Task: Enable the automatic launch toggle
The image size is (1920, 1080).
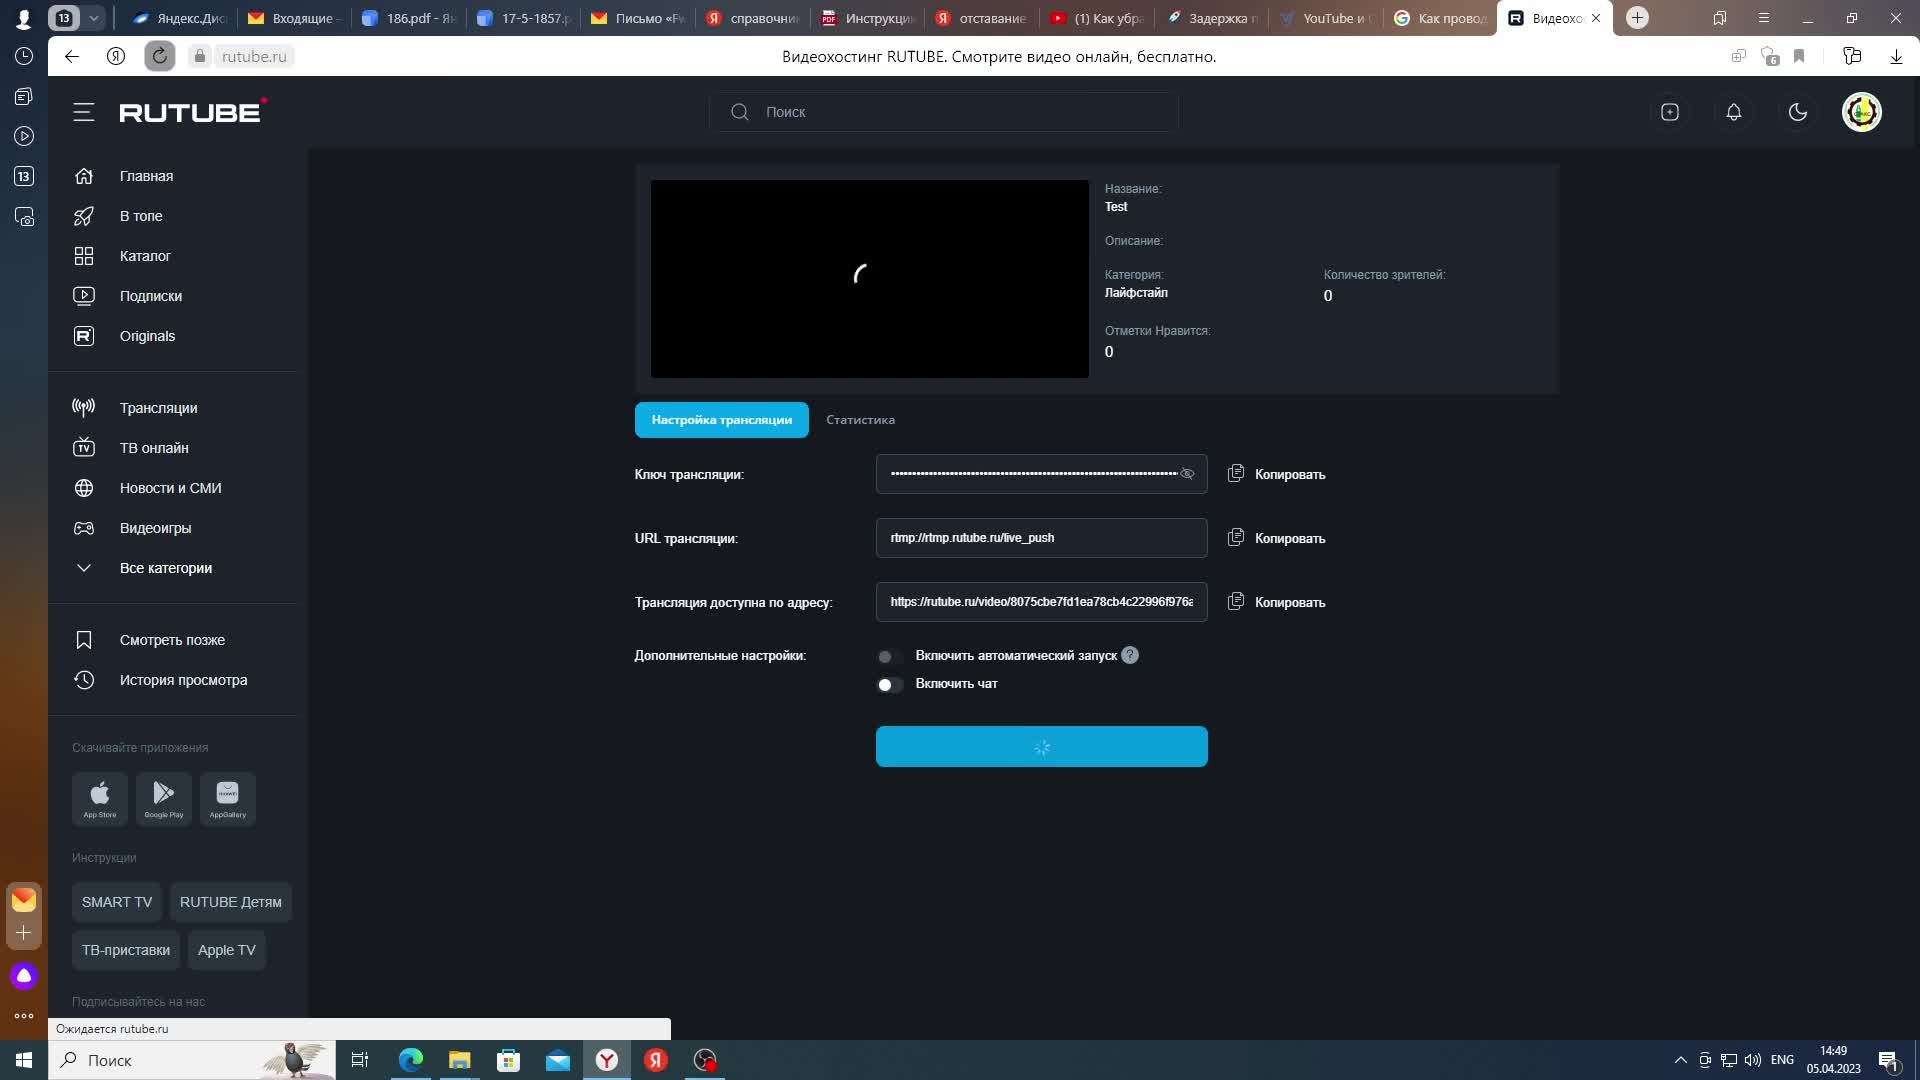Action: tap(889, 657)
